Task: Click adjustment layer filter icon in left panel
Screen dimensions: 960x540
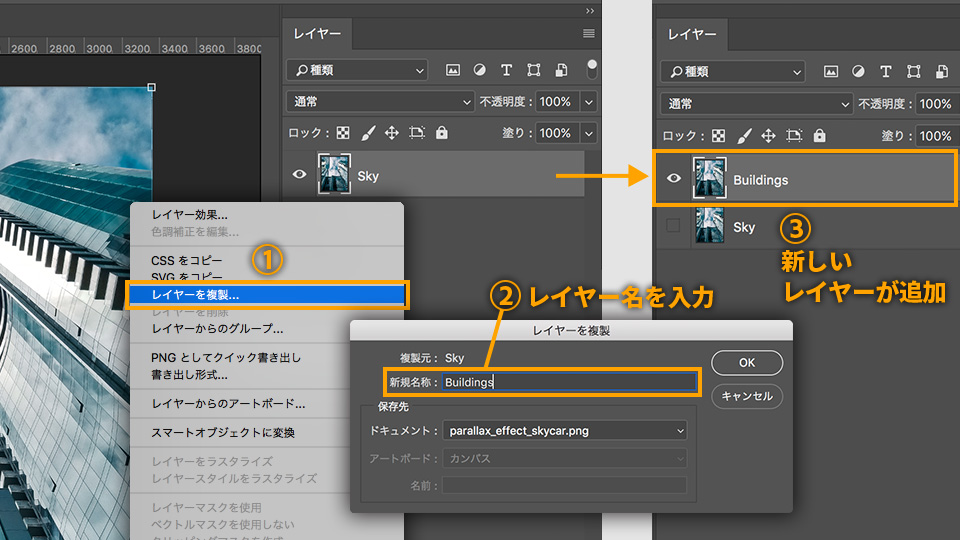Action: click(479, 70)
